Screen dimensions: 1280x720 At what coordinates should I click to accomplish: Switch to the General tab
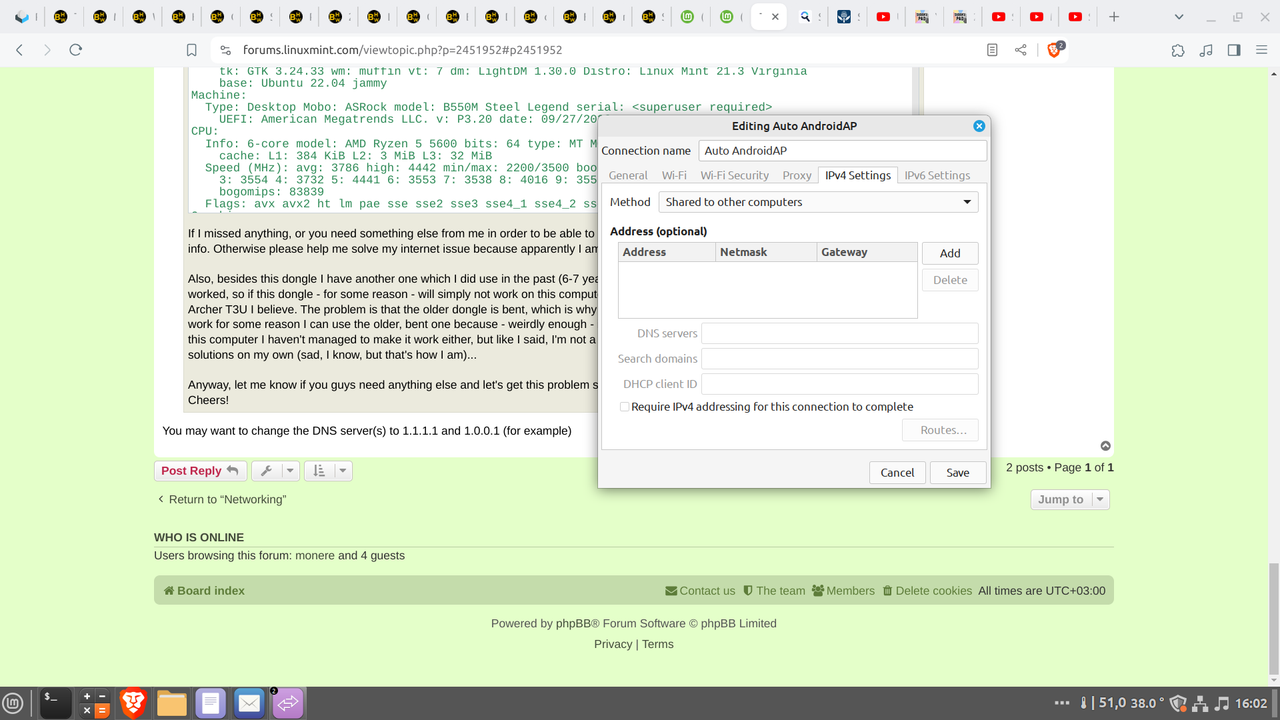point(628,175)
